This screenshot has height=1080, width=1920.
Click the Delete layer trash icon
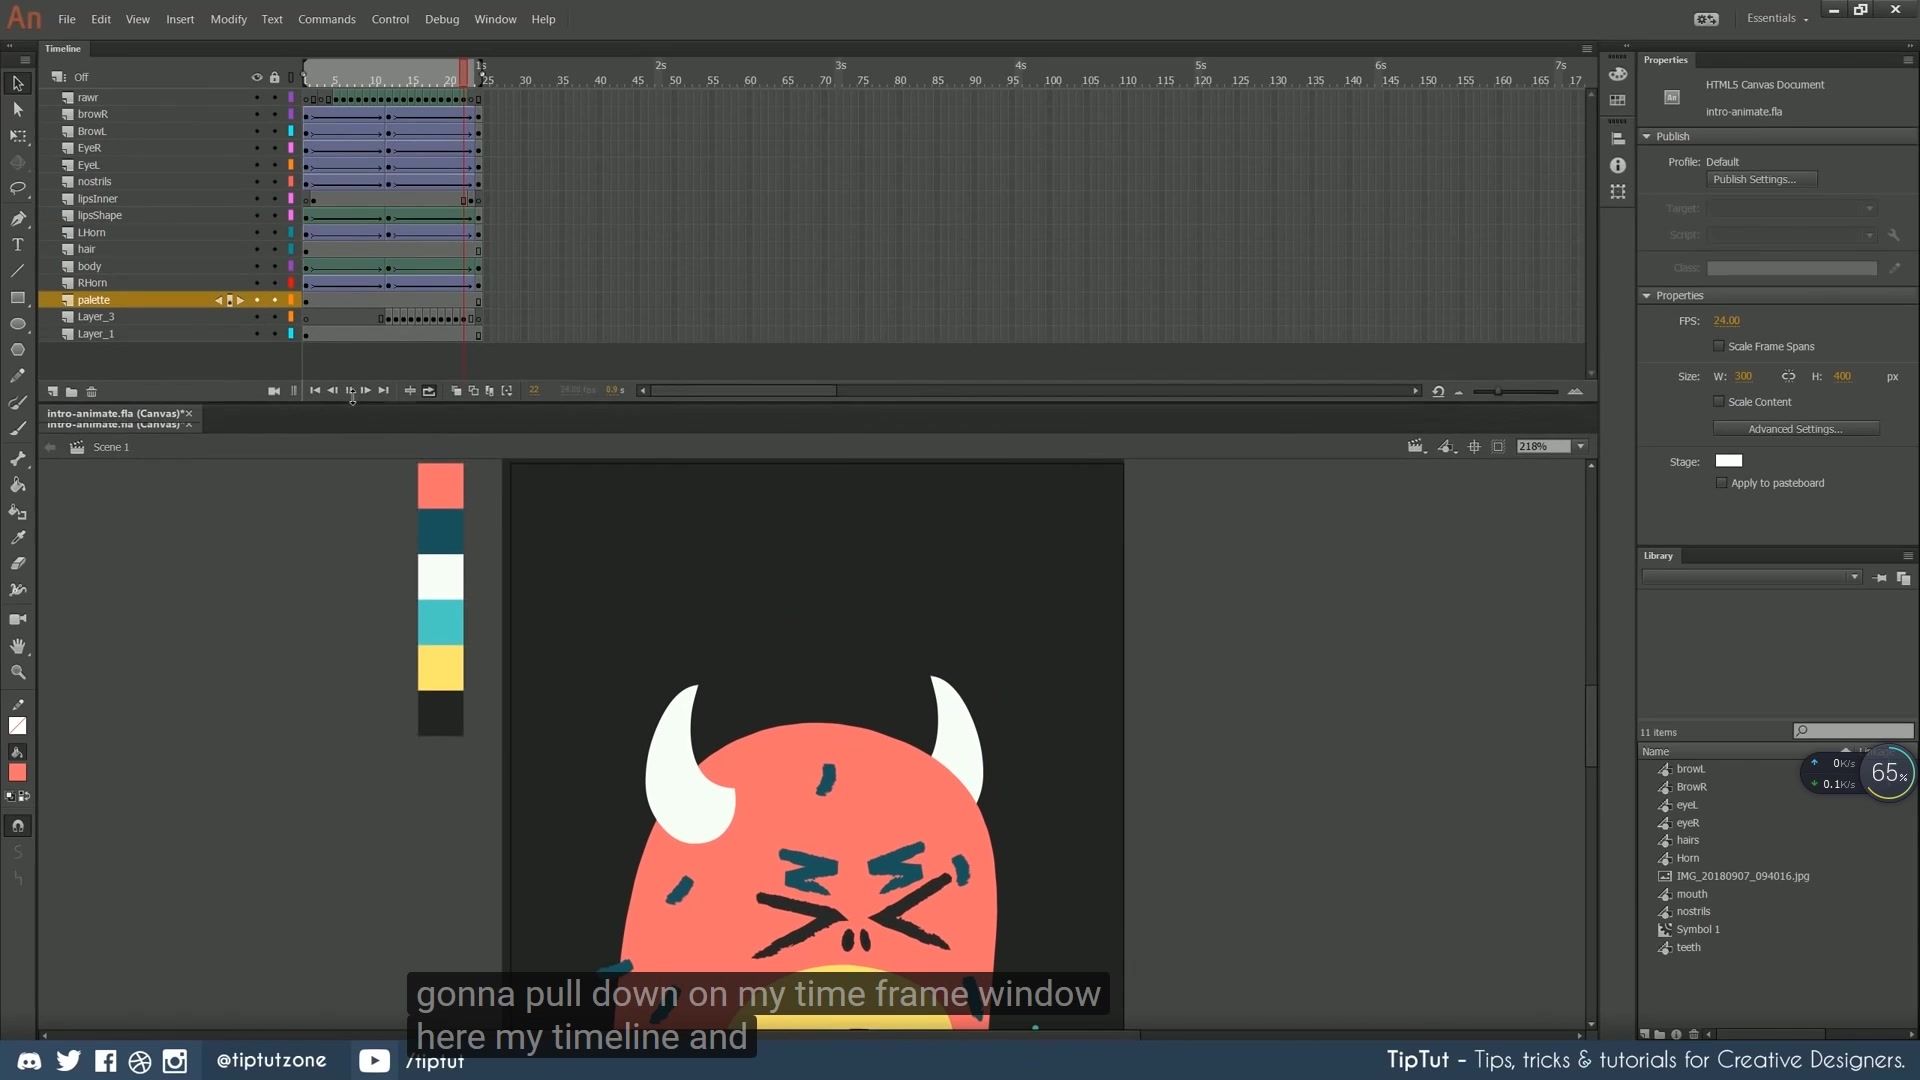click(91, 392)
